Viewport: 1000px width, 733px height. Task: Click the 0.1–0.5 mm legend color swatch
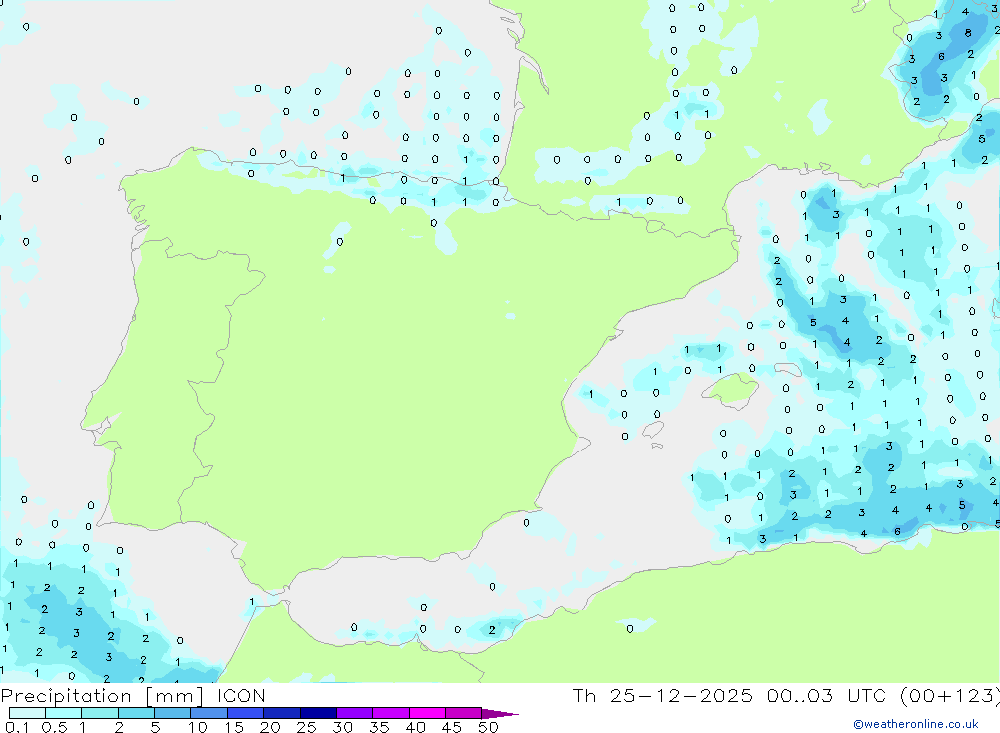pyautogui.click(x=27, y=713)
